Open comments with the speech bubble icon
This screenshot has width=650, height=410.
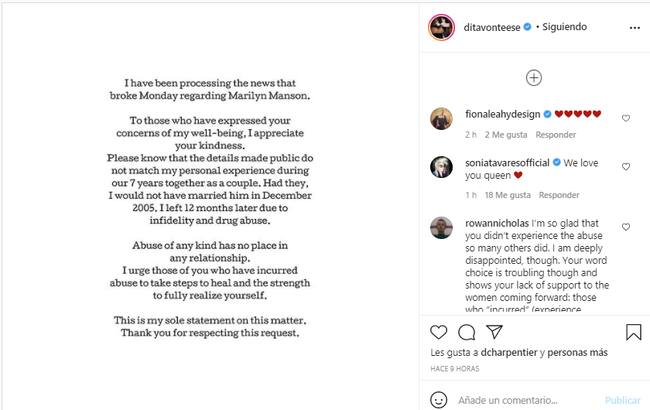466,331
